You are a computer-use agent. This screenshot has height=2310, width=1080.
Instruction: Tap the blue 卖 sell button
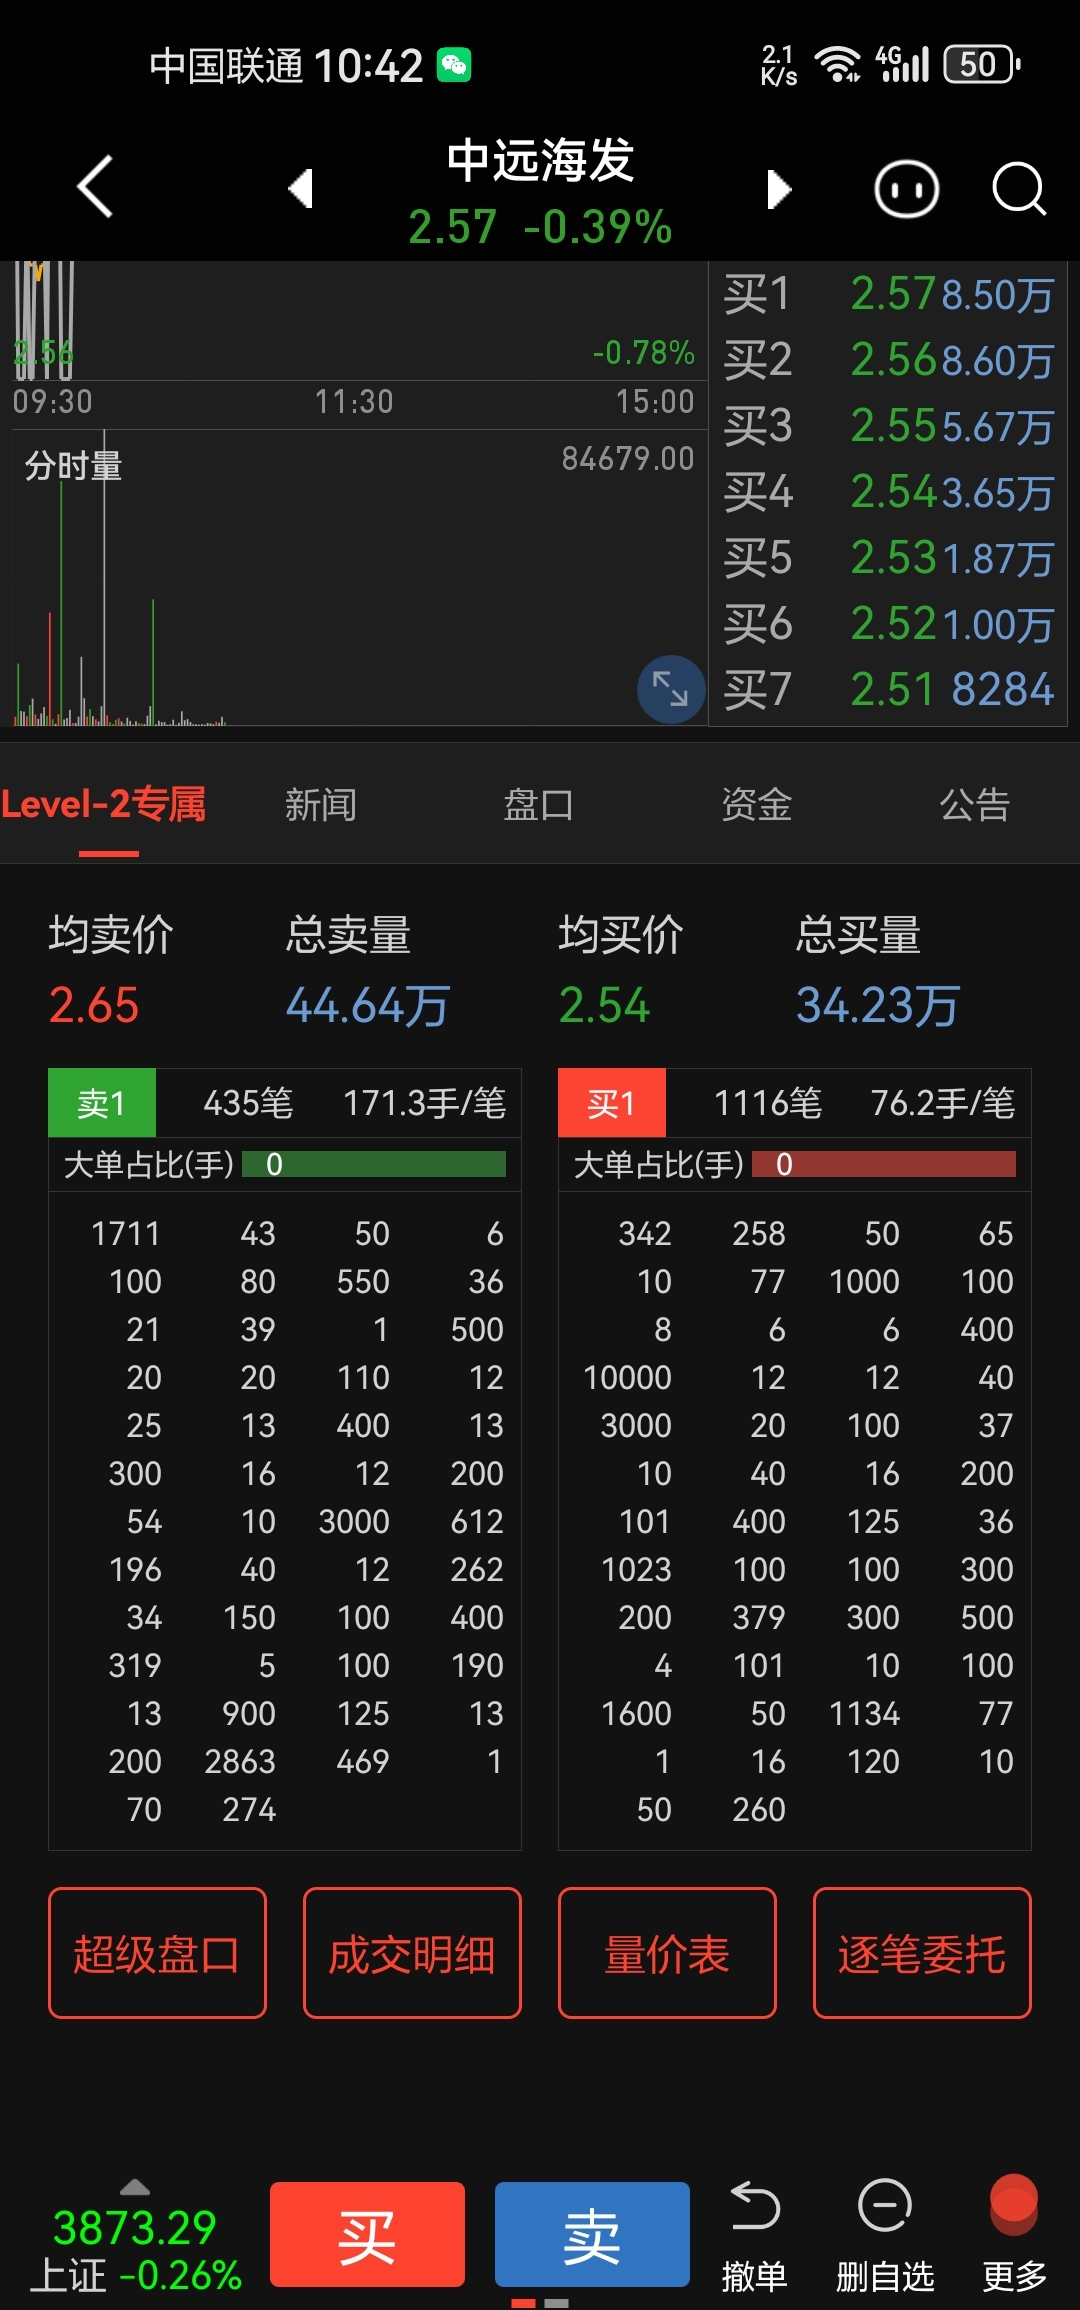592,2235
